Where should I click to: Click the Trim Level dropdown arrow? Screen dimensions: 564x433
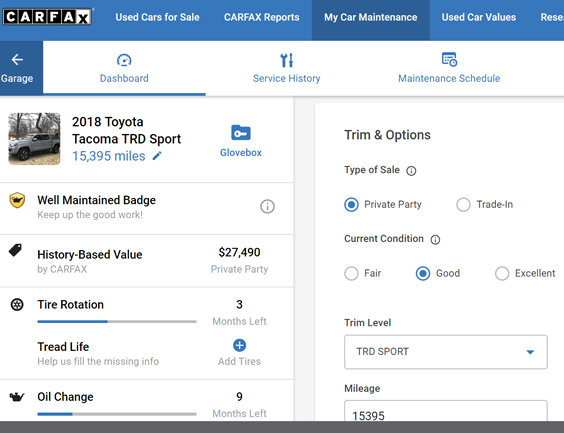(x=530, y=352)
